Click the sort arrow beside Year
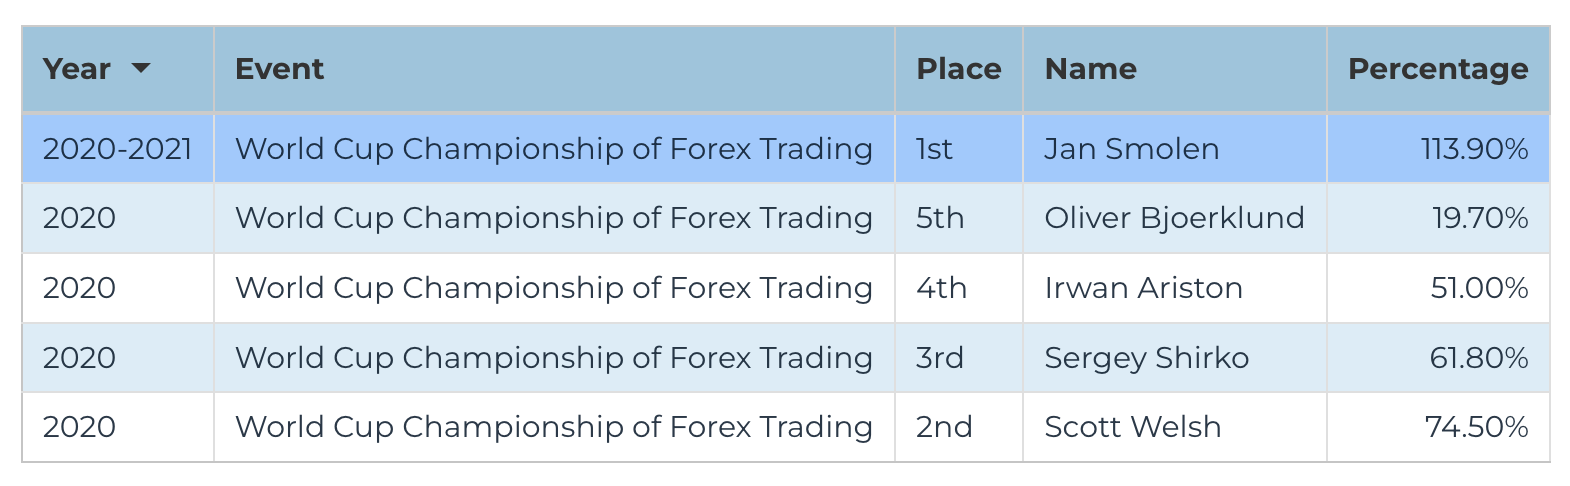1570x486 pixels. 141,68
